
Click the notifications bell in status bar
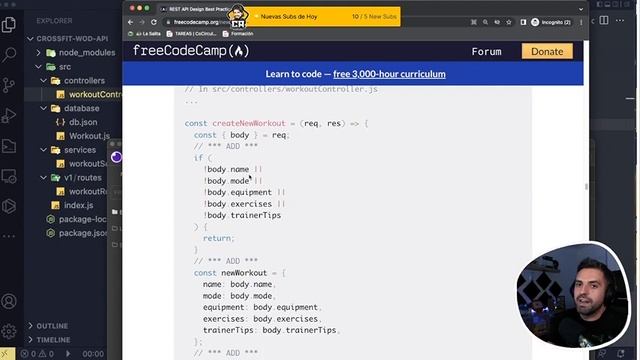point(621,353)
